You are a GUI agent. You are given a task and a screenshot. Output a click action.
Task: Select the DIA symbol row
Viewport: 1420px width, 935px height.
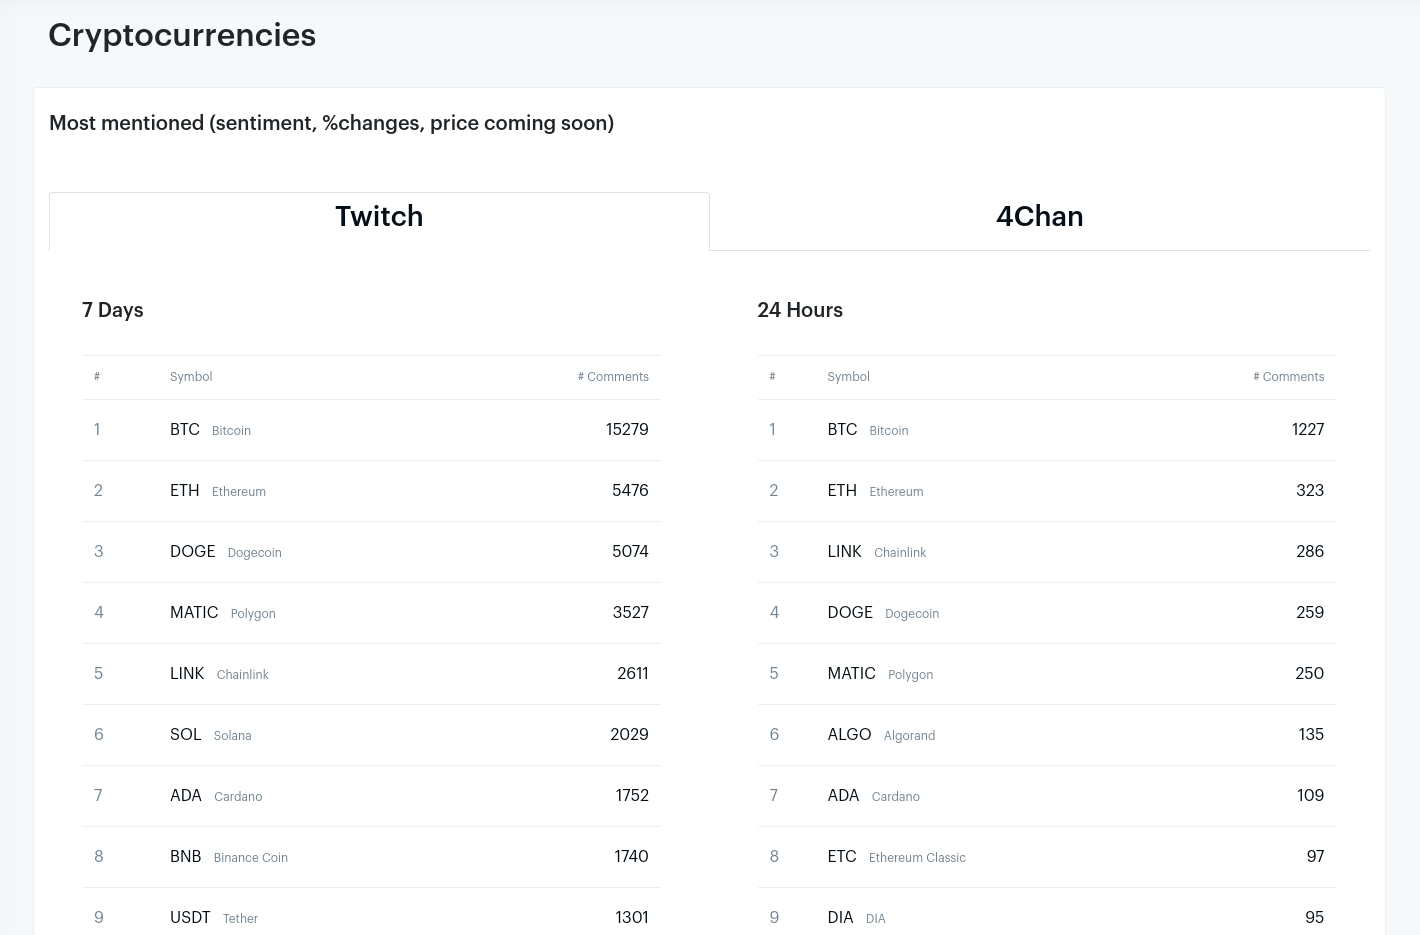tap(841, 918)
